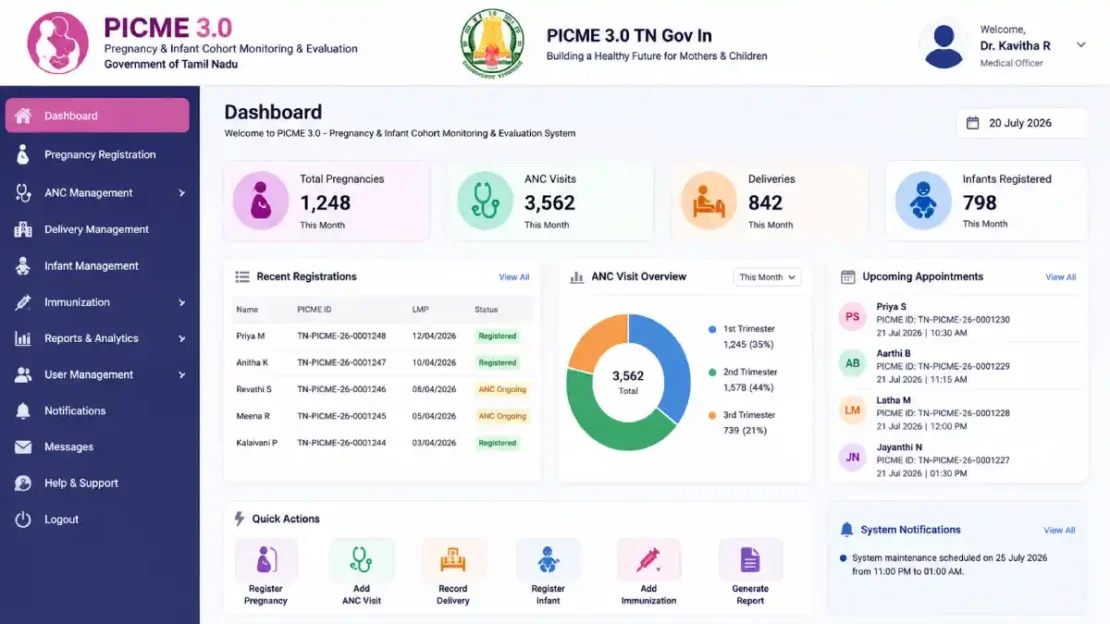Click the User Management people icon
1110x624 pixels.
(23, 375)
